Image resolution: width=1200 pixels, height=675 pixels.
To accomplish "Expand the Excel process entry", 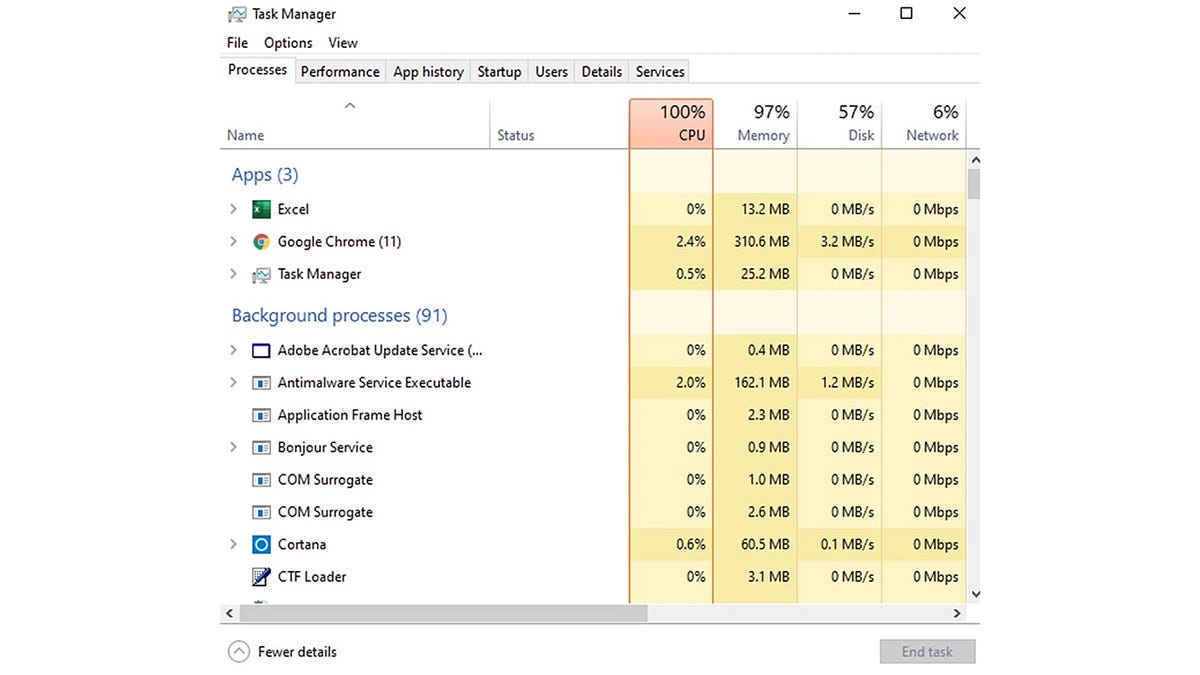I will (x=233, y=209).
